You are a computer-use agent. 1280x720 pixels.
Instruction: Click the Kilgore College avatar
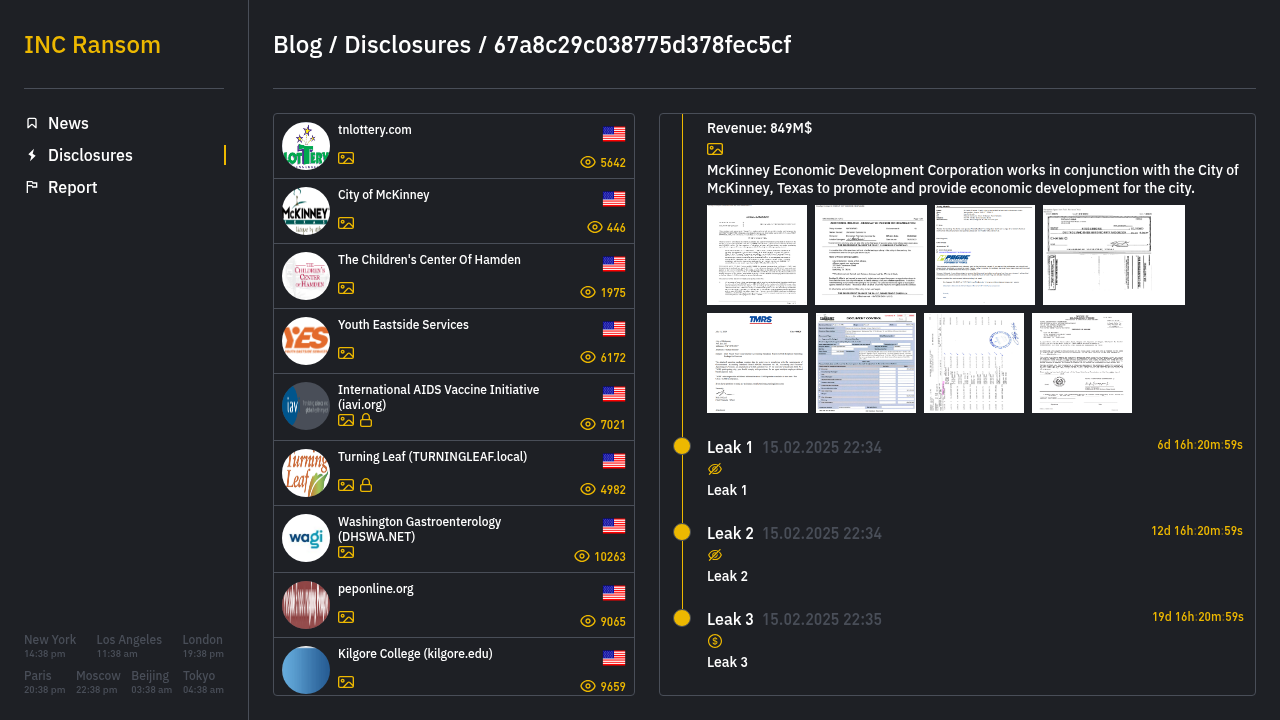(306, 670)
